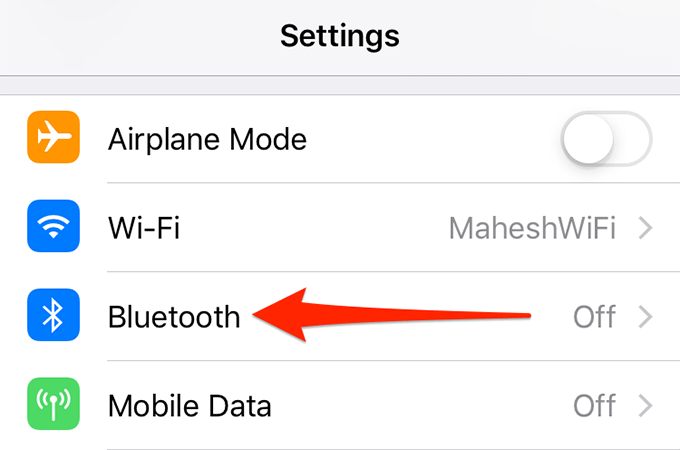Expand Mobile Data with its chevron arrow

tap(646, 406)
